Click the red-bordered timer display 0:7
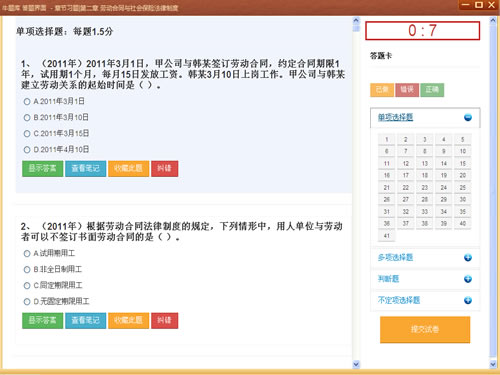The image size is (500, 375). coord(422,31)
